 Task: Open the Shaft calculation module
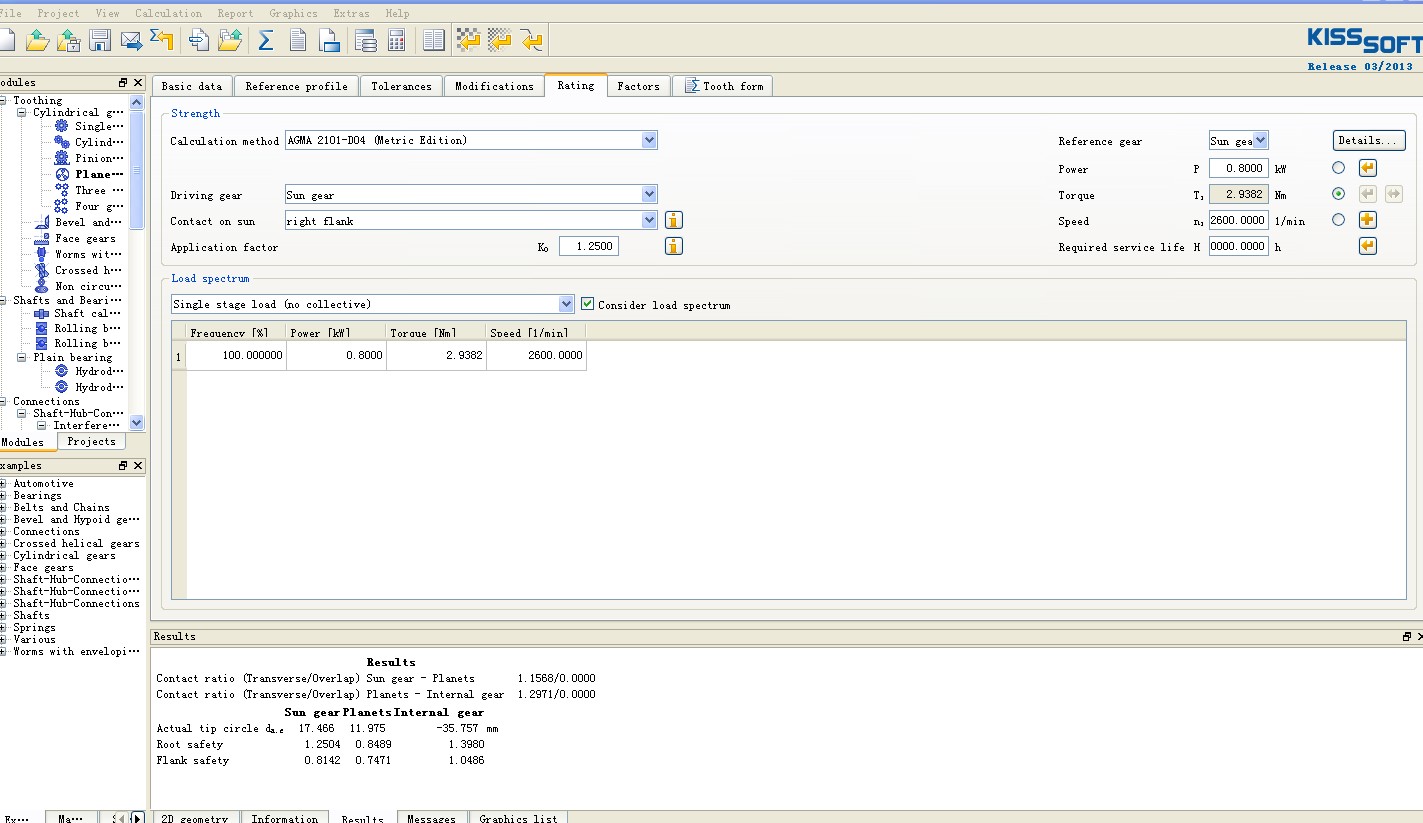click(x=87, y=313)
